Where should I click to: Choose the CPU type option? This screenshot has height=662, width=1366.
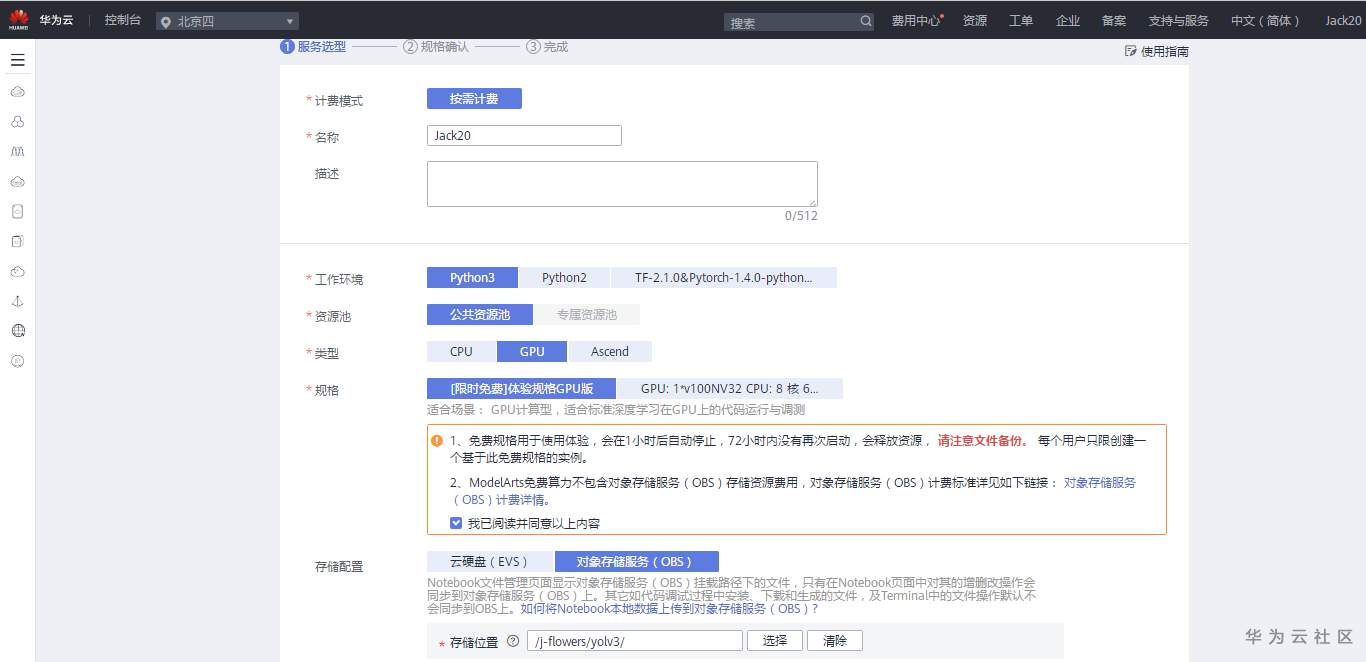[461, 352]
